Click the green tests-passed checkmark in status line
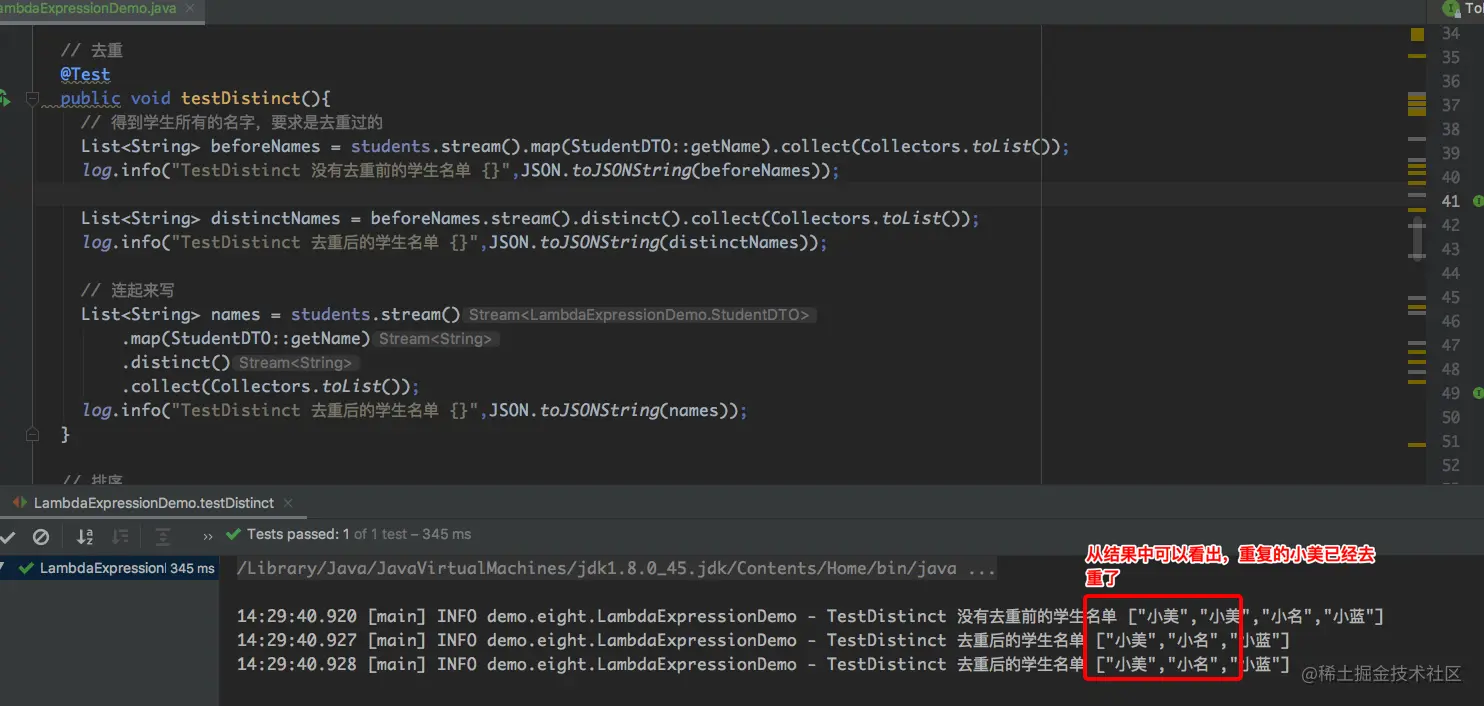This screenshot has width=1484, height=706. (234, 535)
